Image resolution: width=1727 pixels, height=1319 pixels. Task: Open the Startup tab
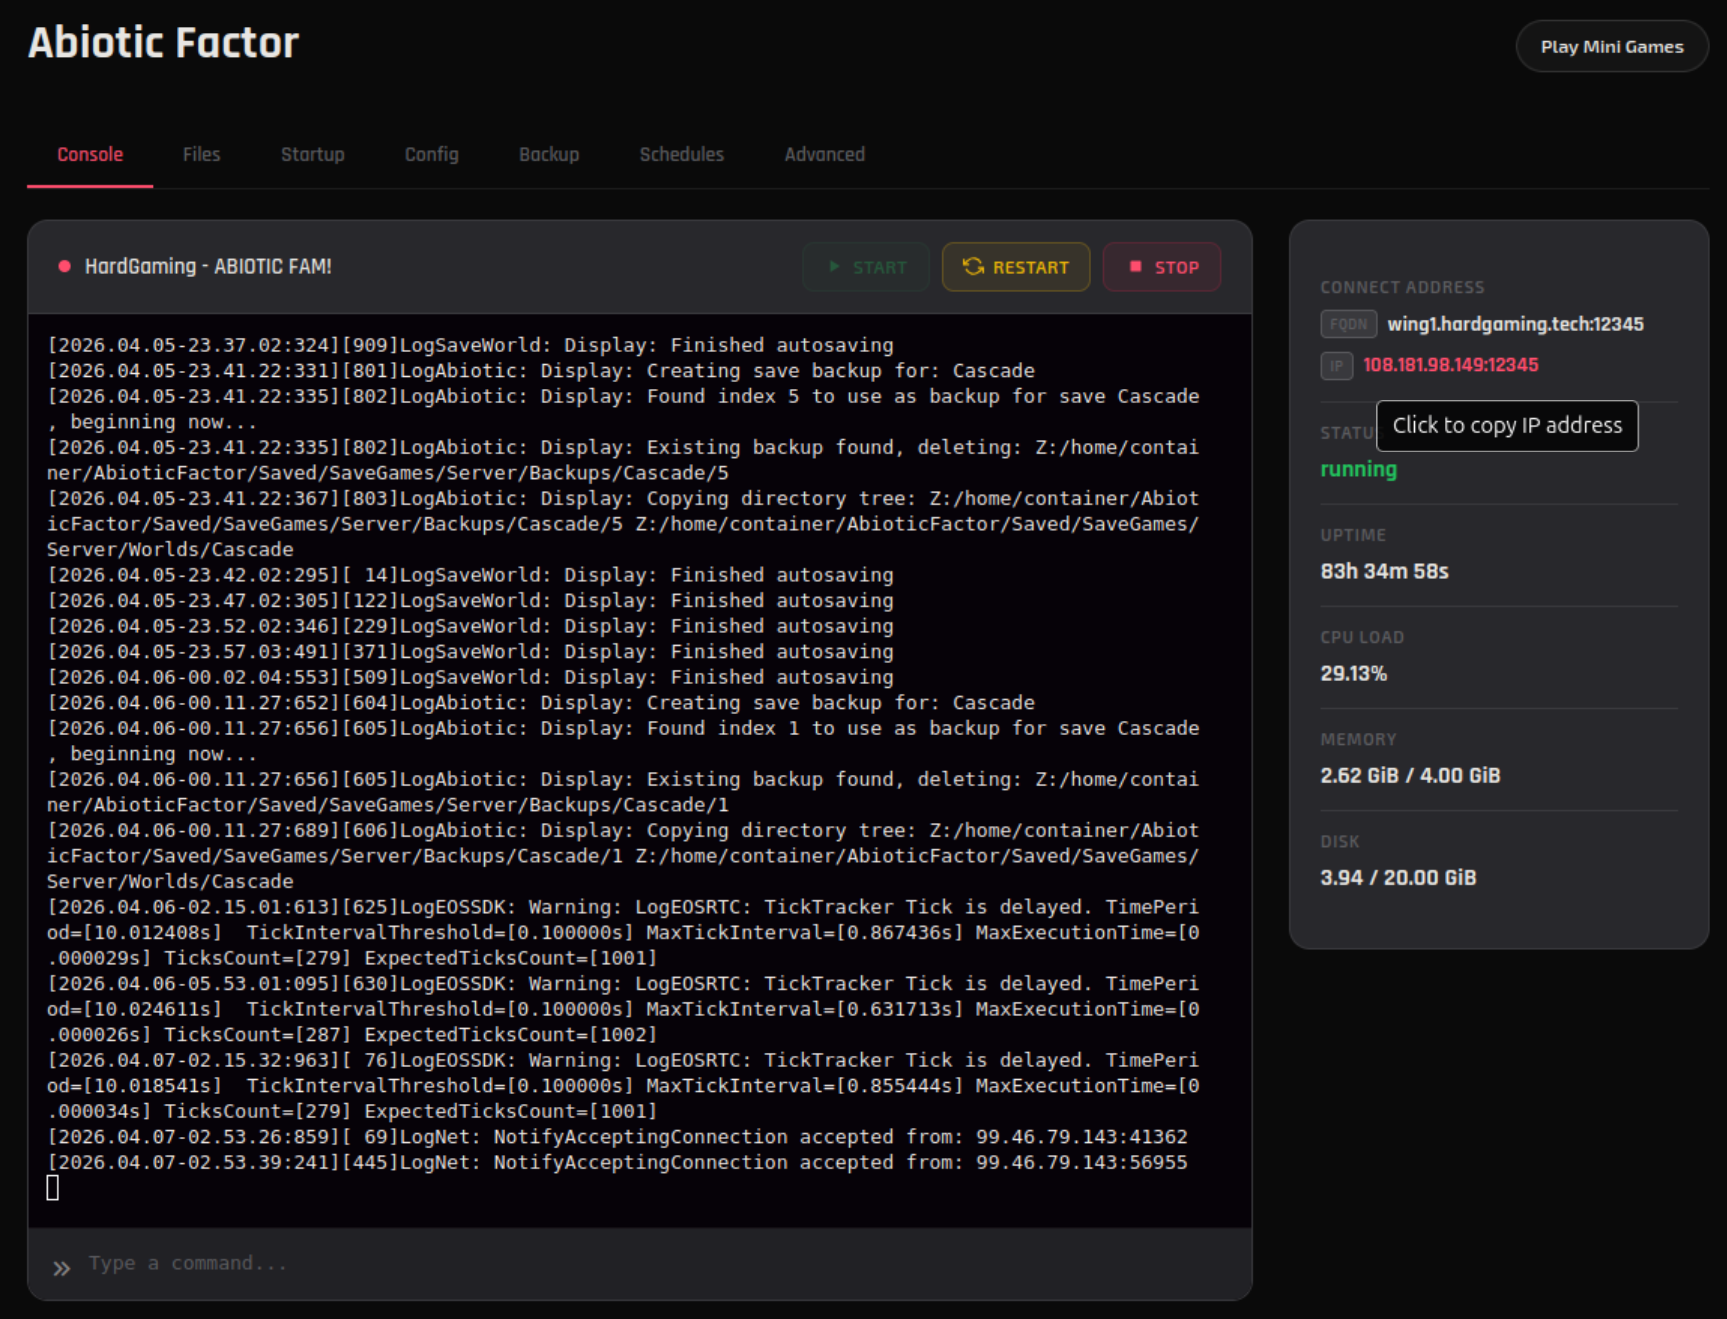[312, 154]
